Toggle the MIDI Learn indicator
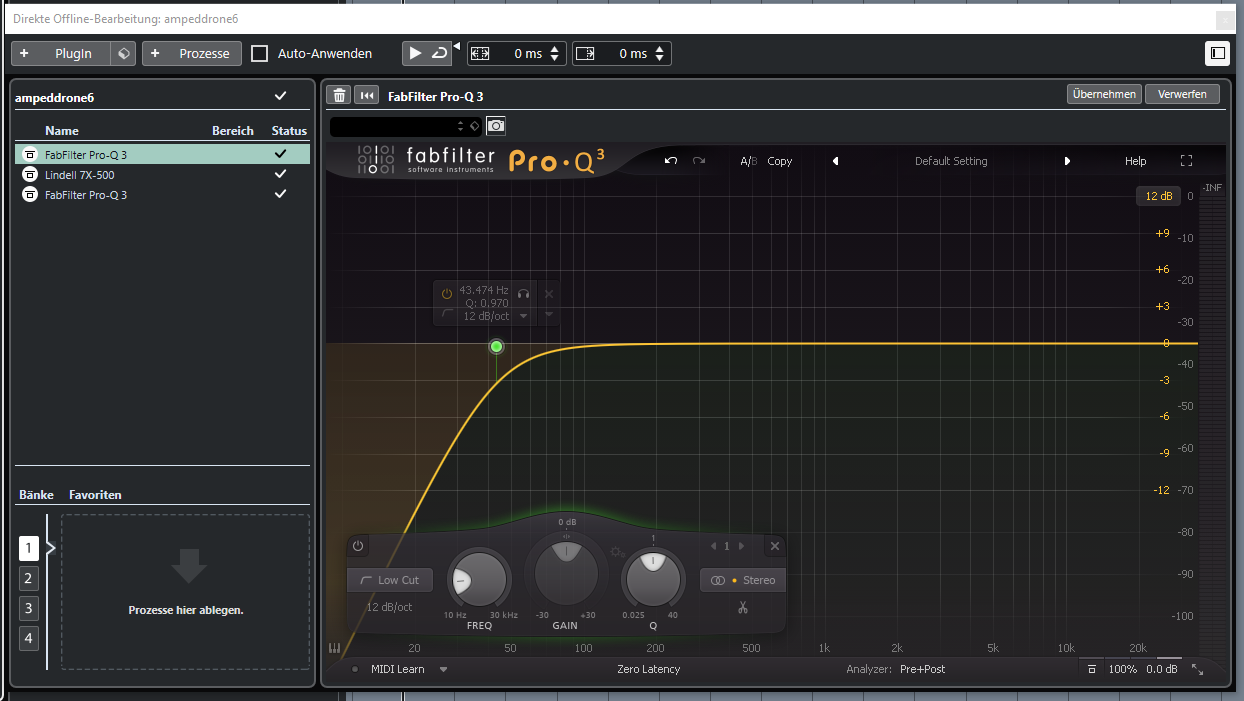 click(x=354, y=669)
